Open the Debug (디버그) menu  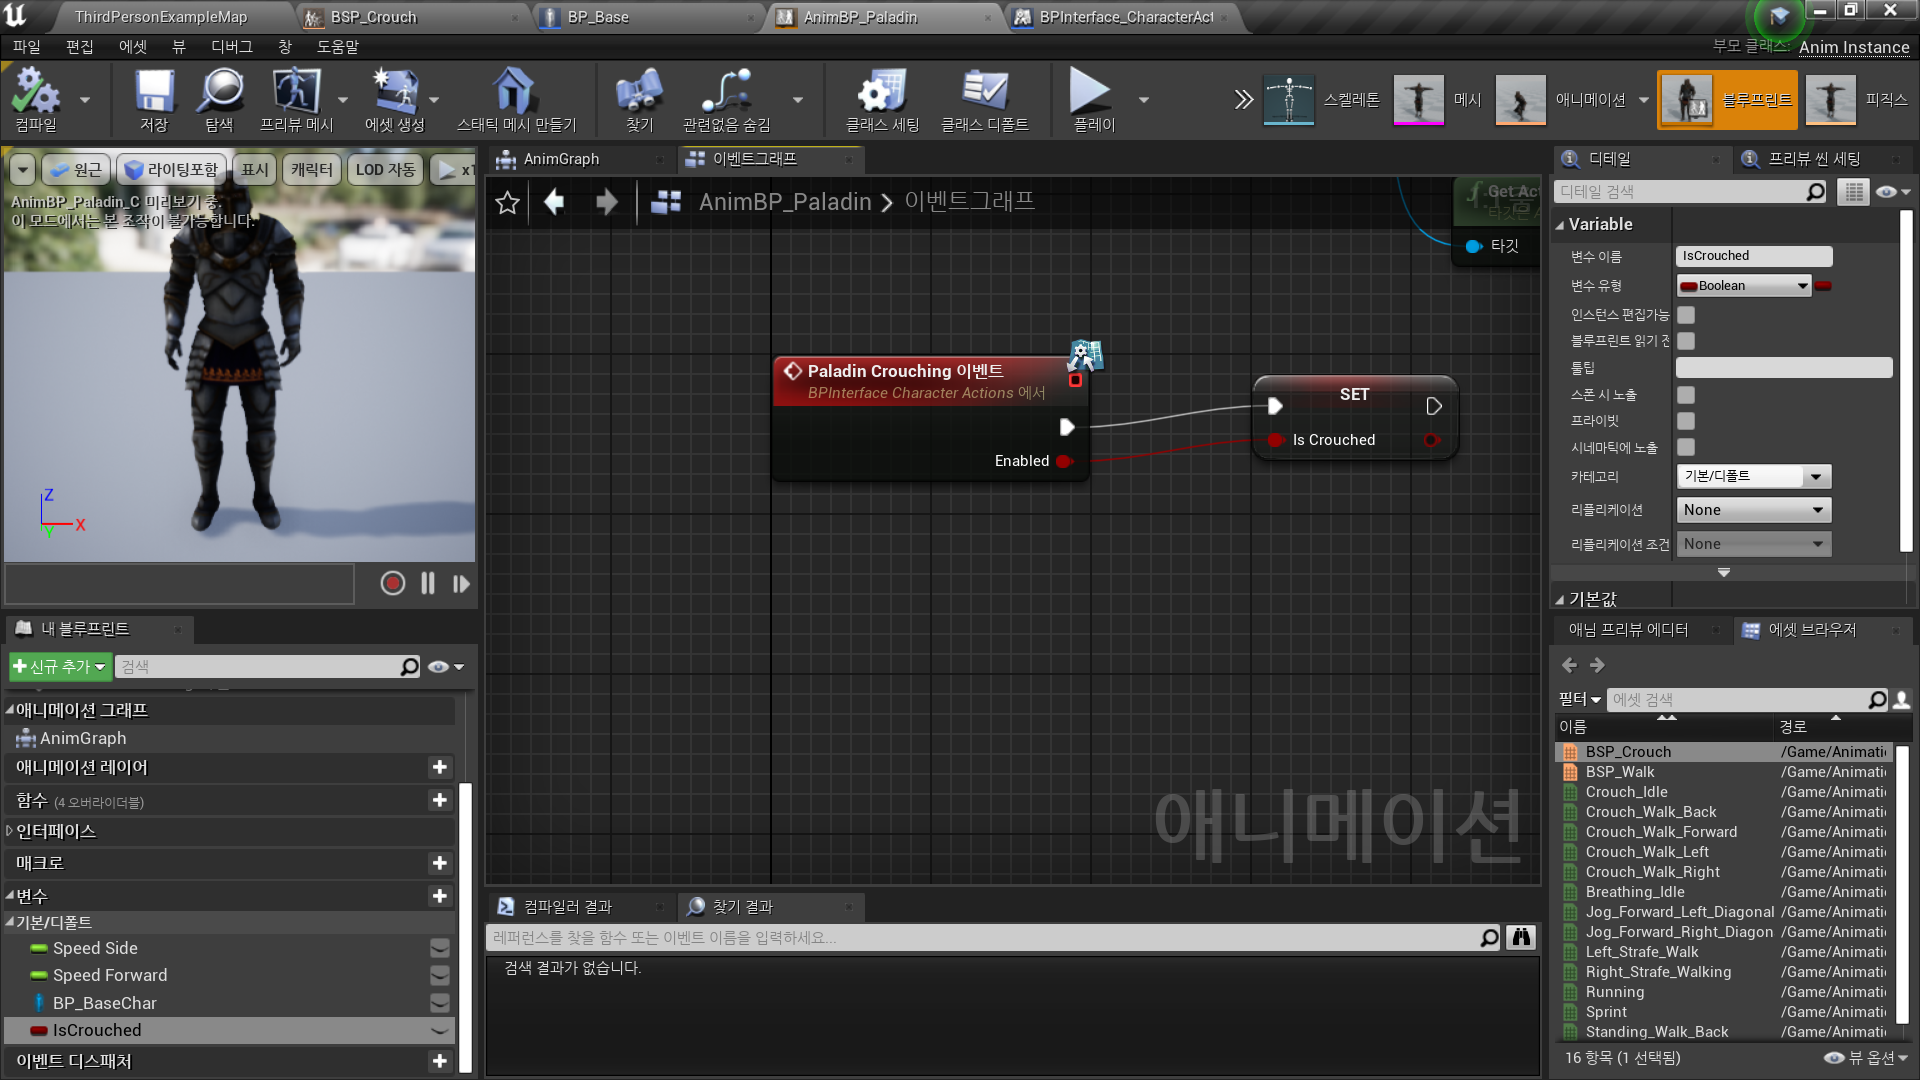tap(231, 47)
